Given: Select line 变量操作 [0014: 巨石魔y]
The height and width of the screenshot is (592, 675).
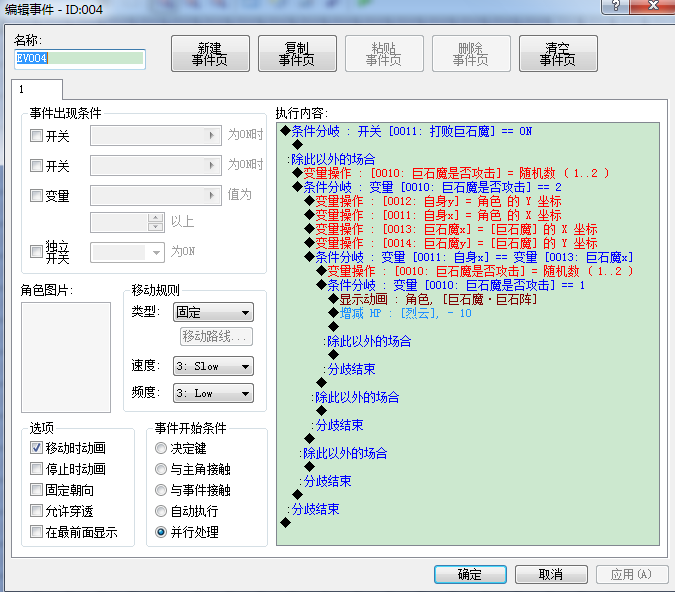Looking at the screenshot, I should pyautogui.click(x=451, y=243).
